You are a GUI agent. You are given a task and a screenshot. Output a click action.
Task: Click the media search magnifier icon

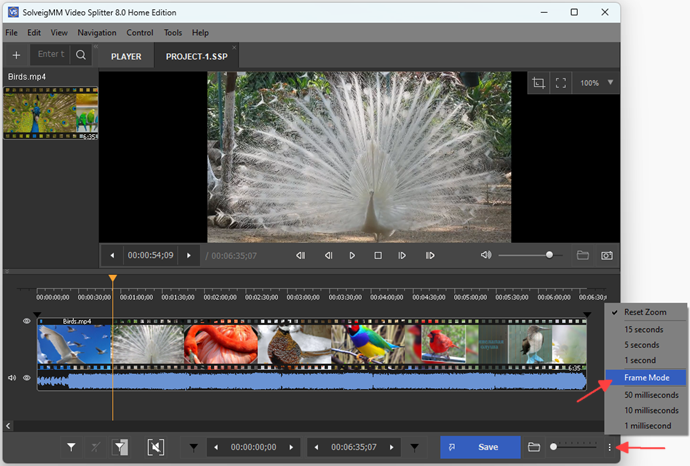click(81, 55)
